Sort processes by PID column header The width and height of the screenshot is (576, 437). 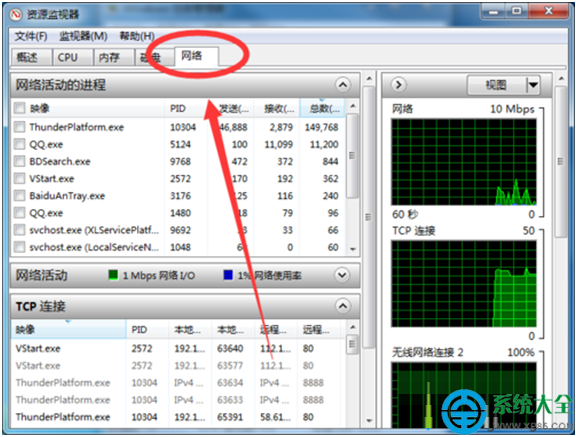[x=186, y=109]
